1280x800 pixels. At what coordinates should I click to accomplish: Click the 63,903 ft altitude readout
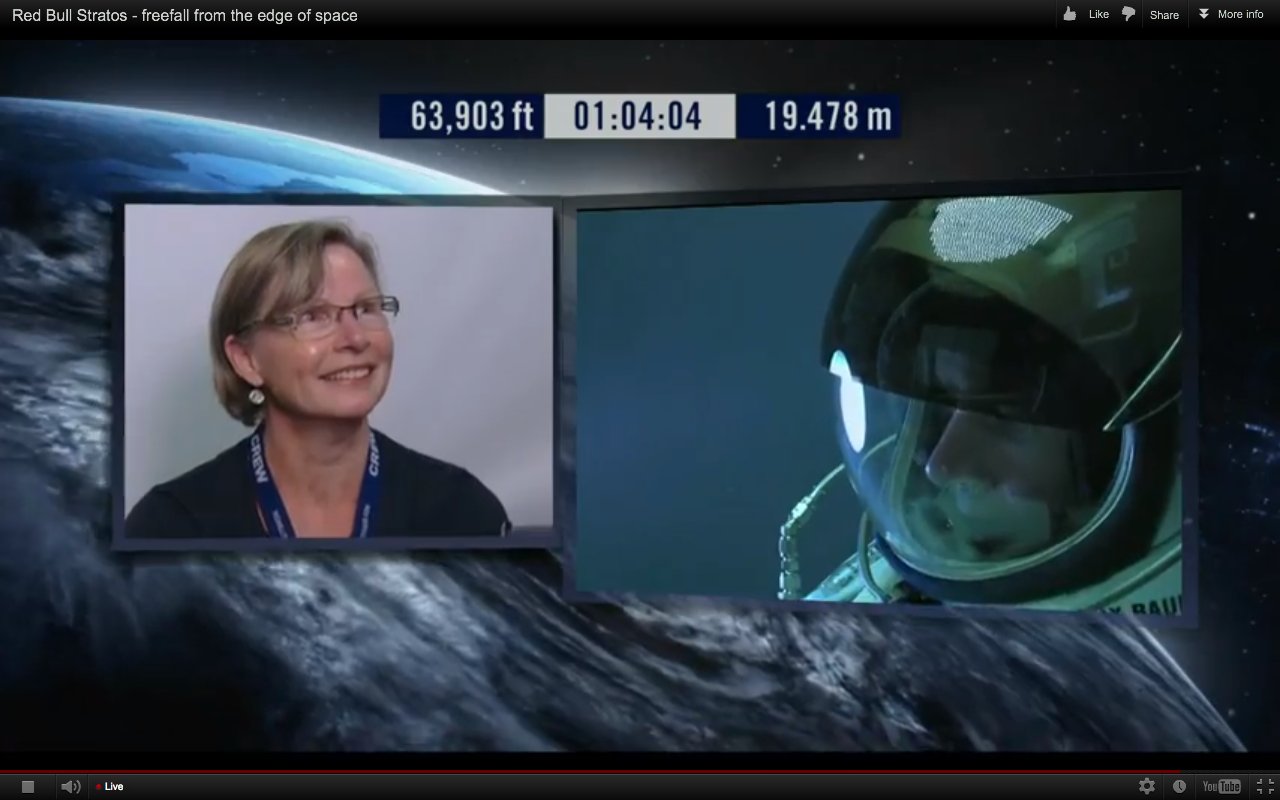click(x=462, y=116)
